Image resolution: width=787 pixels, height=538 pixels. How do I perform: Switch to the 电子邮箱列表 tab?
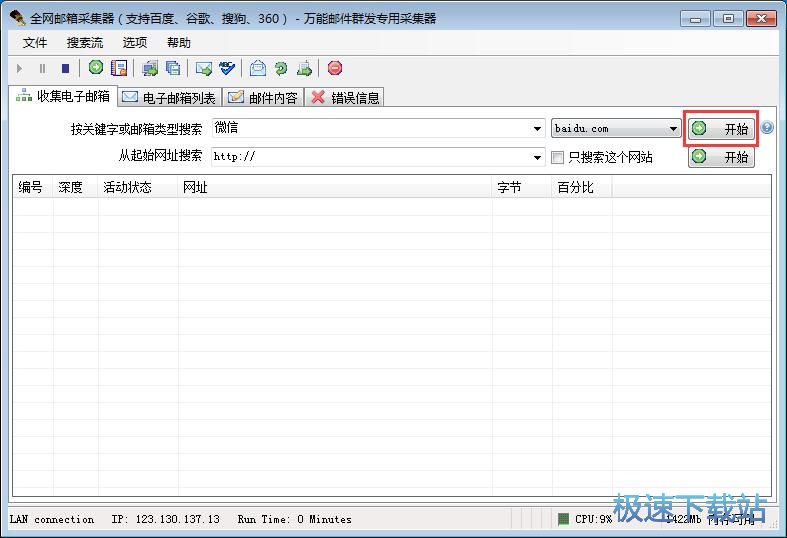[170, 97]
